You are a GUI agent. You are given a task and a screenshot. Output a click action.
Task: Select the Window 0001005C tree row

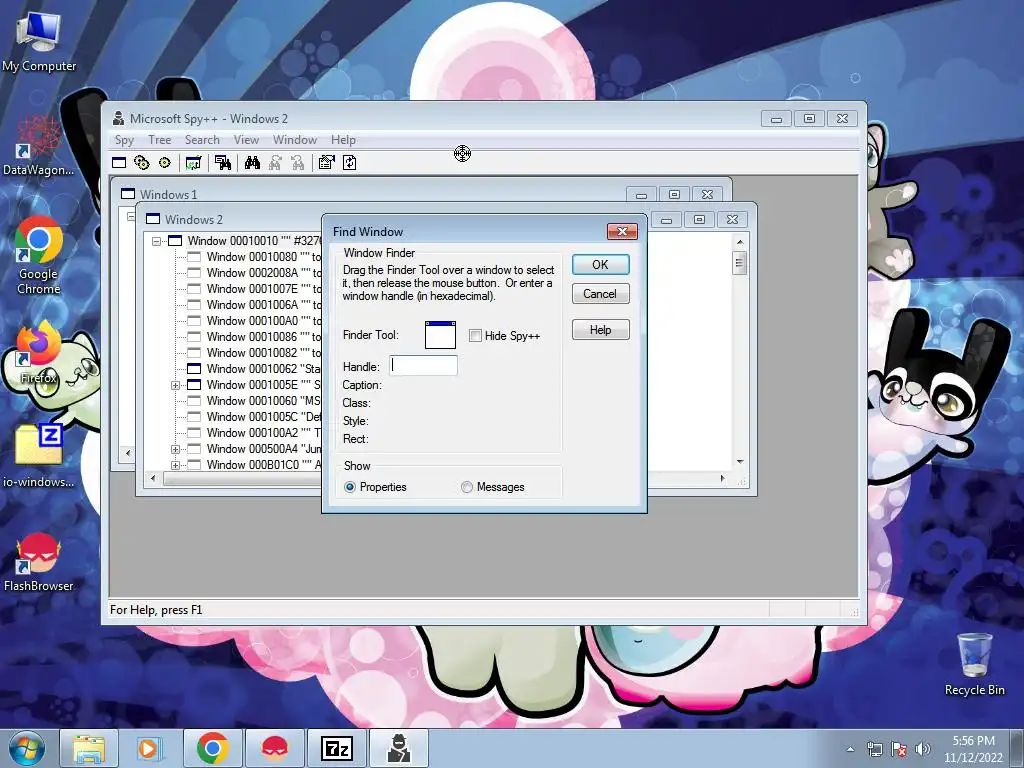tap(254, 417)
